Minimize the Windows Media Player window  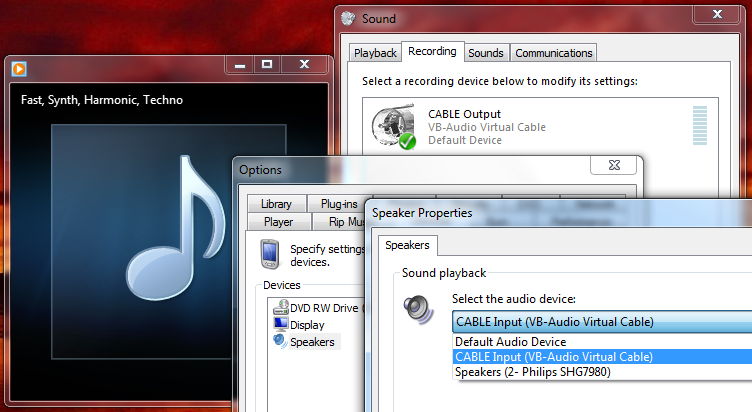tap(239, 65)
